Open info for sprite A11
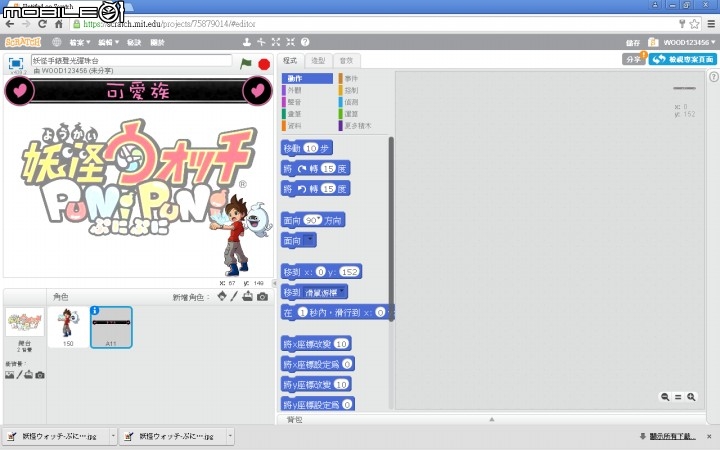 pos(95,311)
